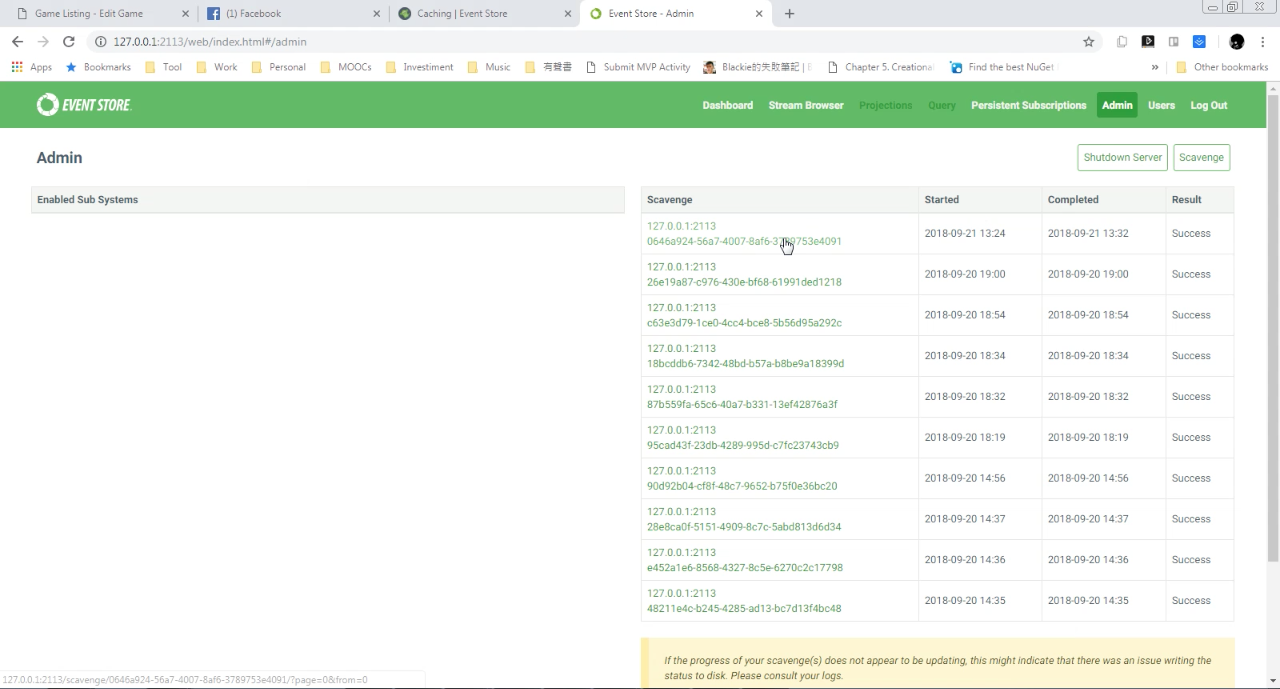Image resolution: width=1280 pixels, height=689 pixels.
Task: Click the site information icon in address bar
Action: click(x=101, y=42)
